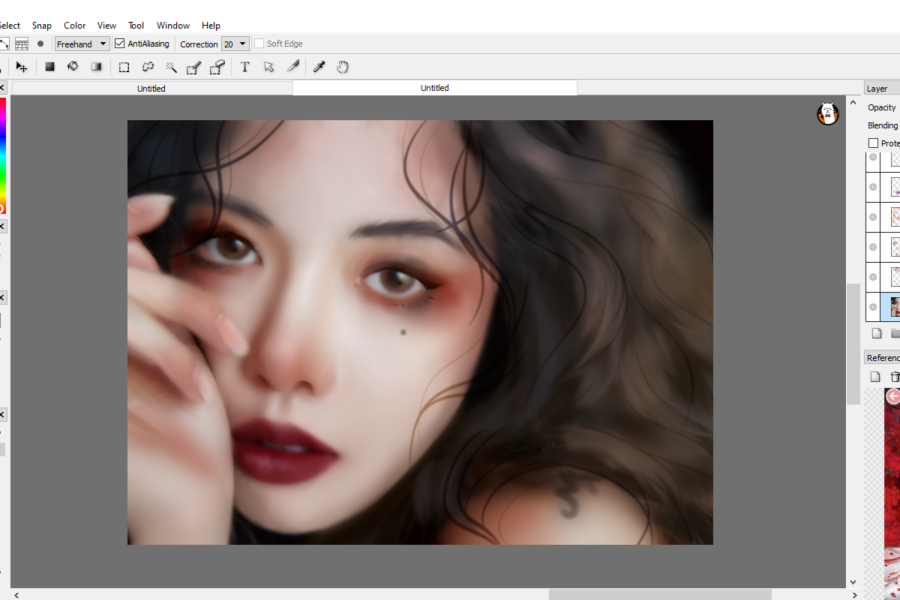This screenshot has height=600, width=900.
Task: Select the Operation cursor tool
Action: [269, 67]
